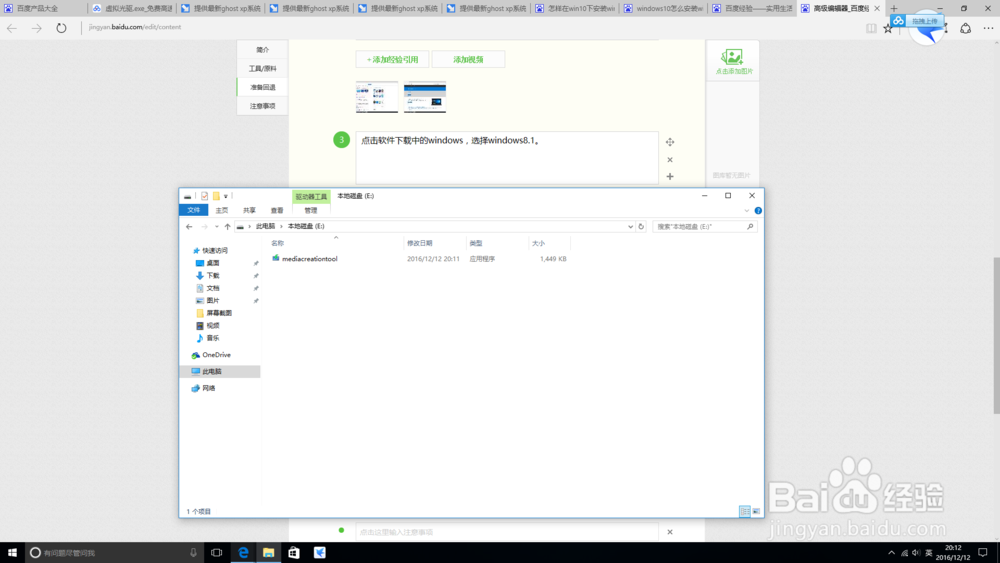This screenshot has width=1000, height=563.
Task: Go back in File Explorer
Action: [189, 226]
